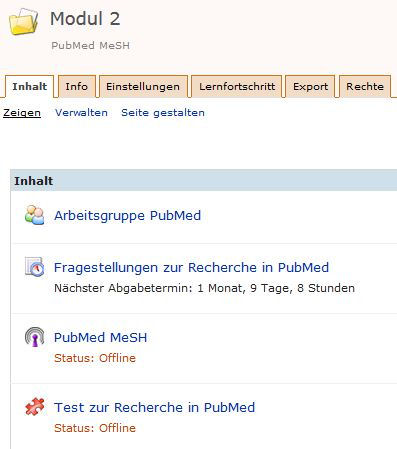Open the Einstellungen tab
Image resolution: width=397 pixels, height=449 pixels.
tap(143, 86)
